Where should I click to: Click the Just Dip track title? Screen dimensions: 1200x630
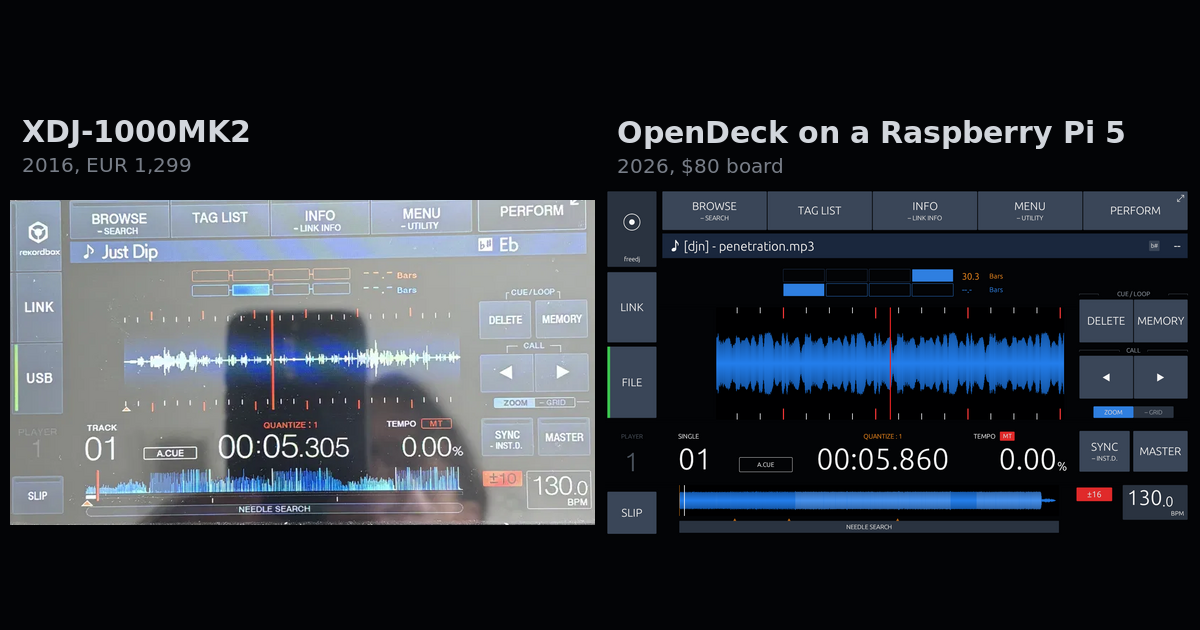130,252
